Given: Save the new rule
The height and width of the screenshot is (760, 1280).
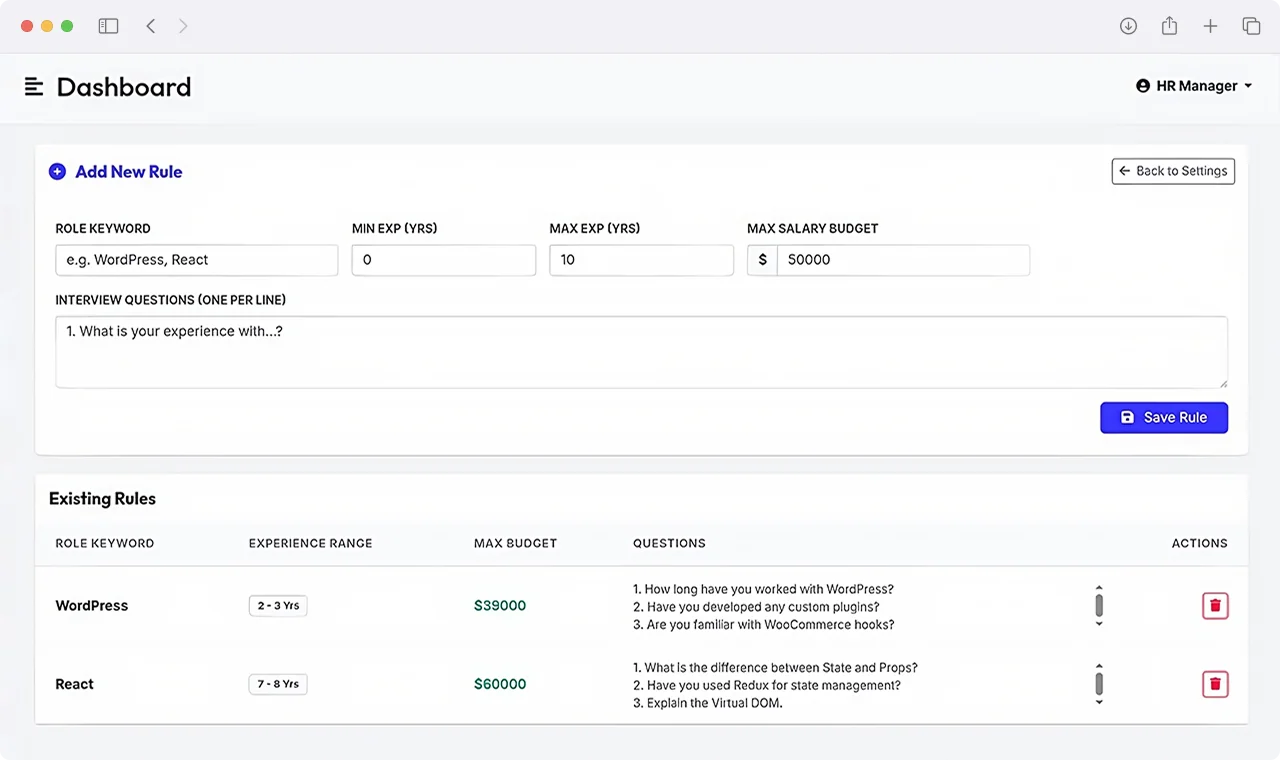Looking at the screenshot, I should pyautogui.click(x=1164, y=417).
